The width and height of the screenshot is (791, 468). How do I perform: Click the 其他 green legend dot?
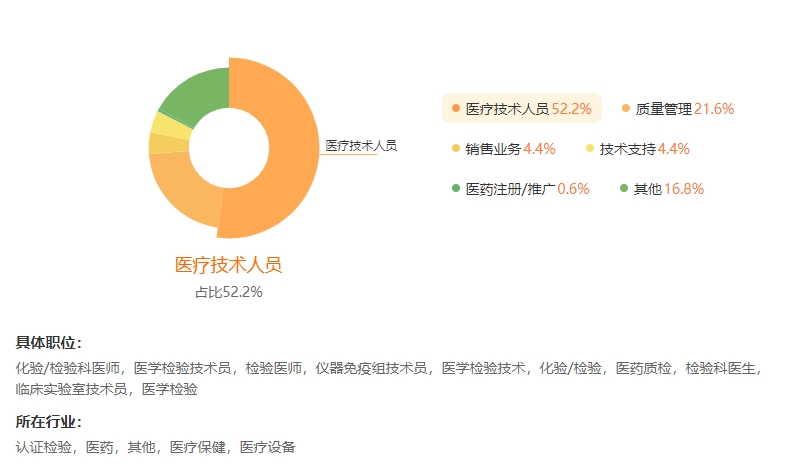pyautogui.click(x=624, y=188)
